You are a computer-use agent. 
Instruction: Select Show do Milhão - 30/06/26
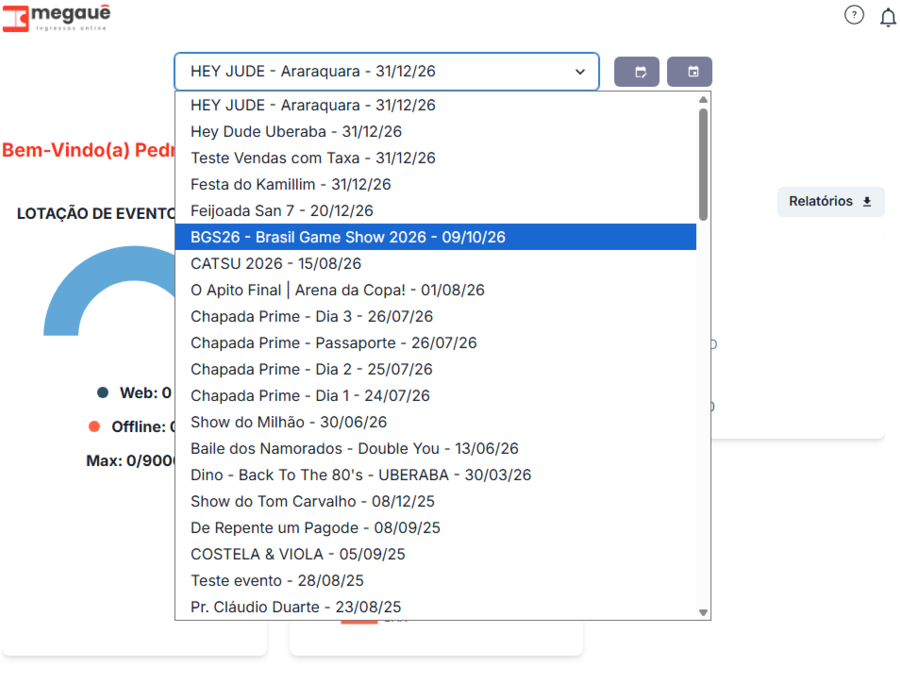click(436, 422)
